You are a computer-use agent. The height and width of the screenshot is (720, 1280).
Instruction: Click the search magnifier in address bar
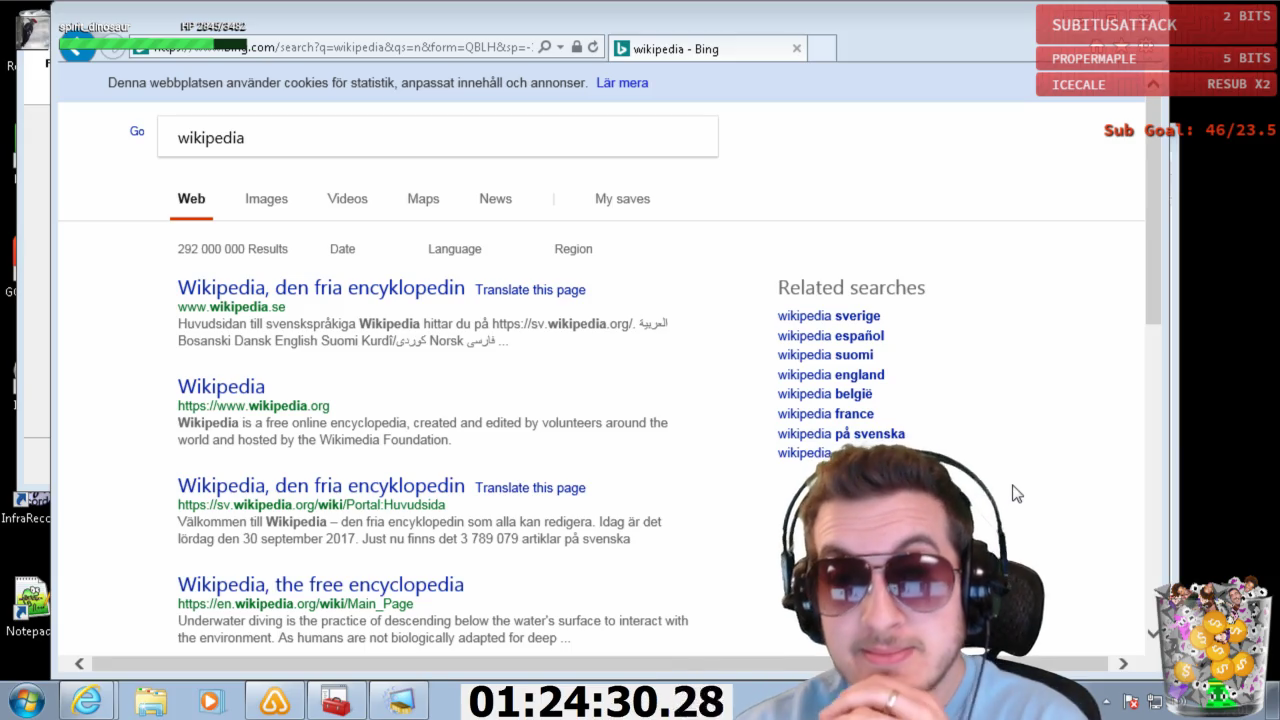(545, 47)
